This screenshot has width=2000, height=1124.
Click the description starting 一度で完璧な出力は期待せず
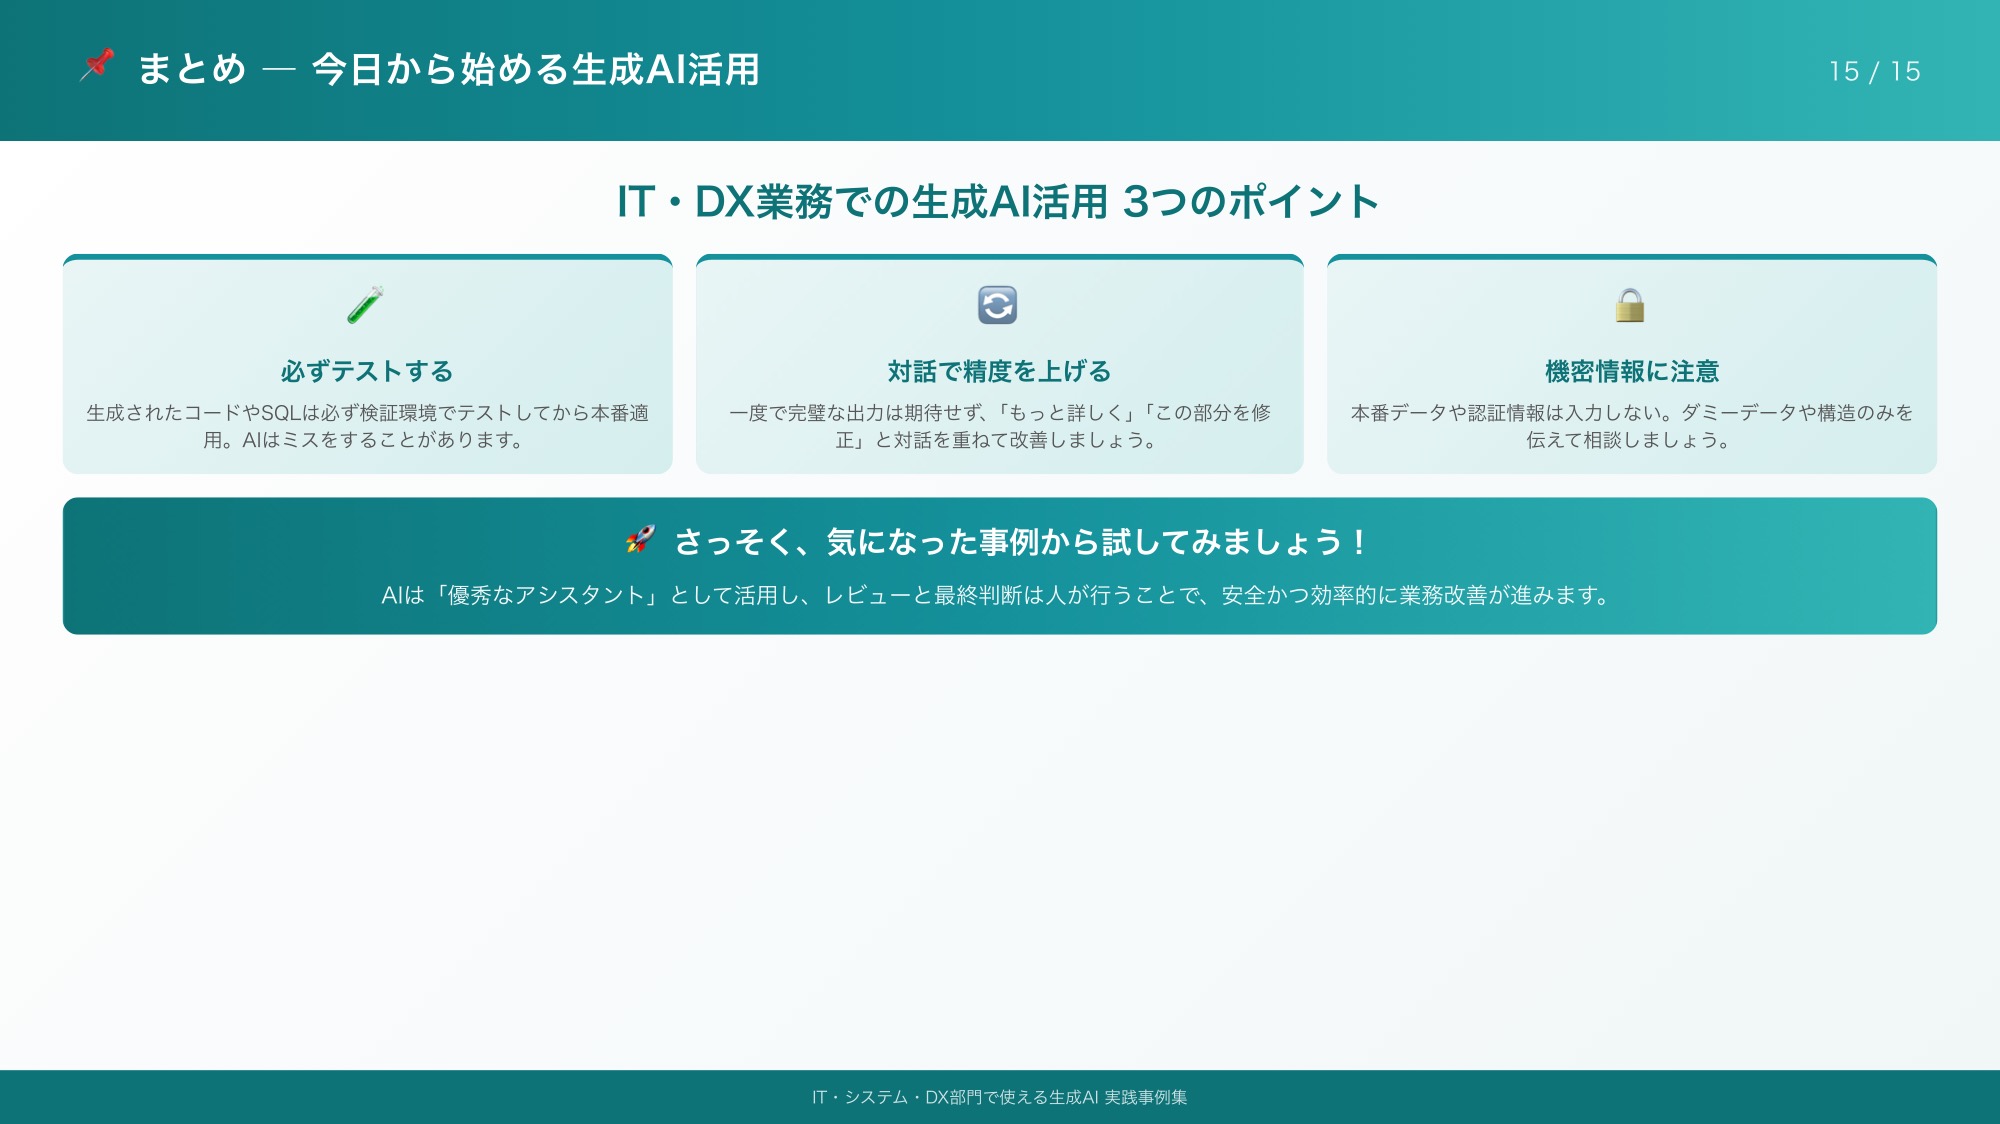click(x=999, y=426)
